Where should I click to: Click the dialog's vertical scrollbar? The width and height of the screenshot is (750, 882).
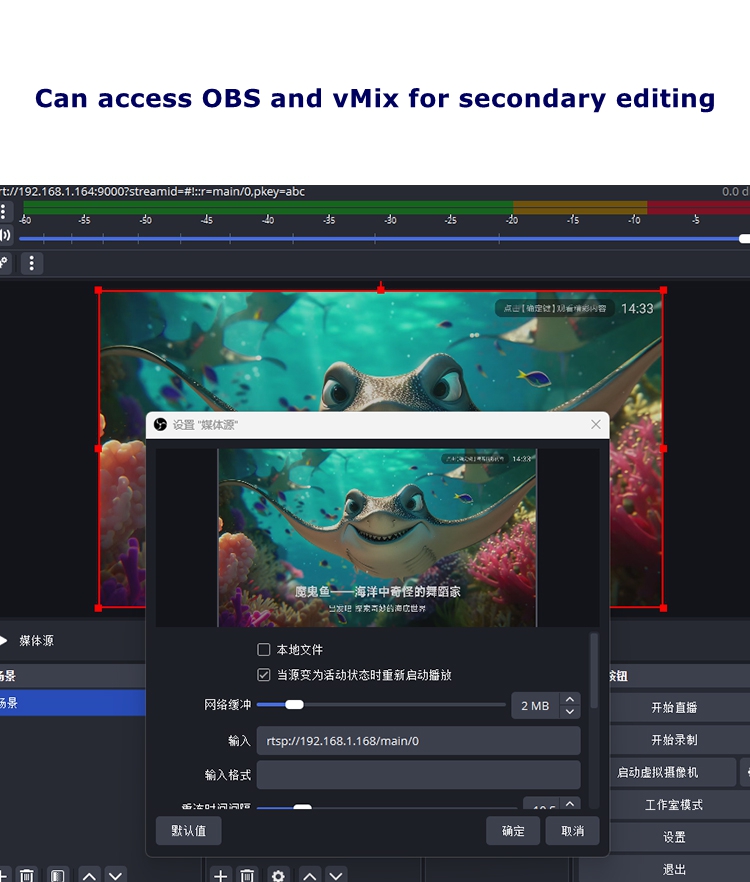click(594, 670)
